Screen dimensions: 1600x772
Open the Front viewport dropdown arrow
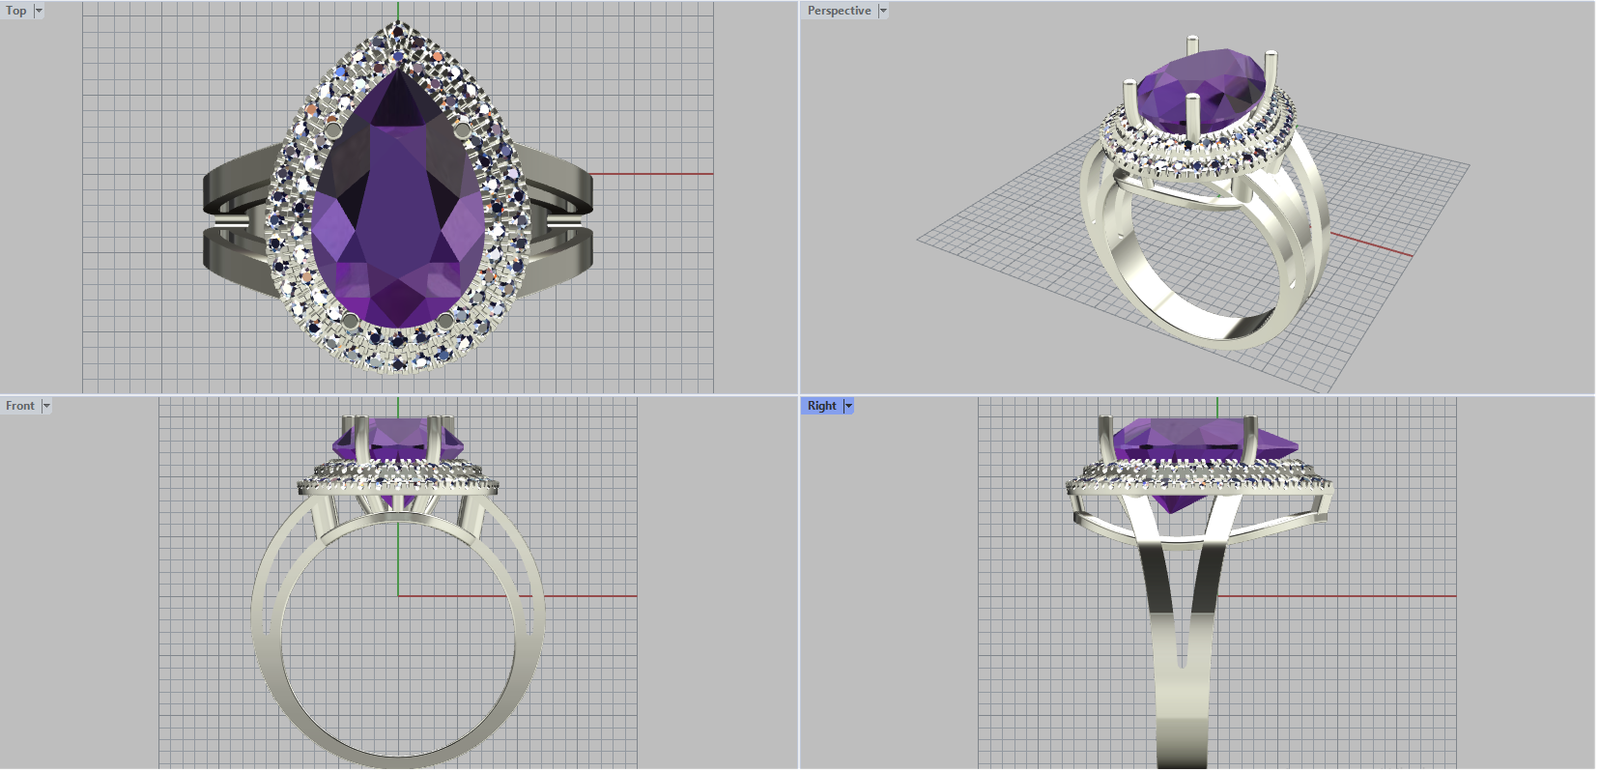(46, 406)
